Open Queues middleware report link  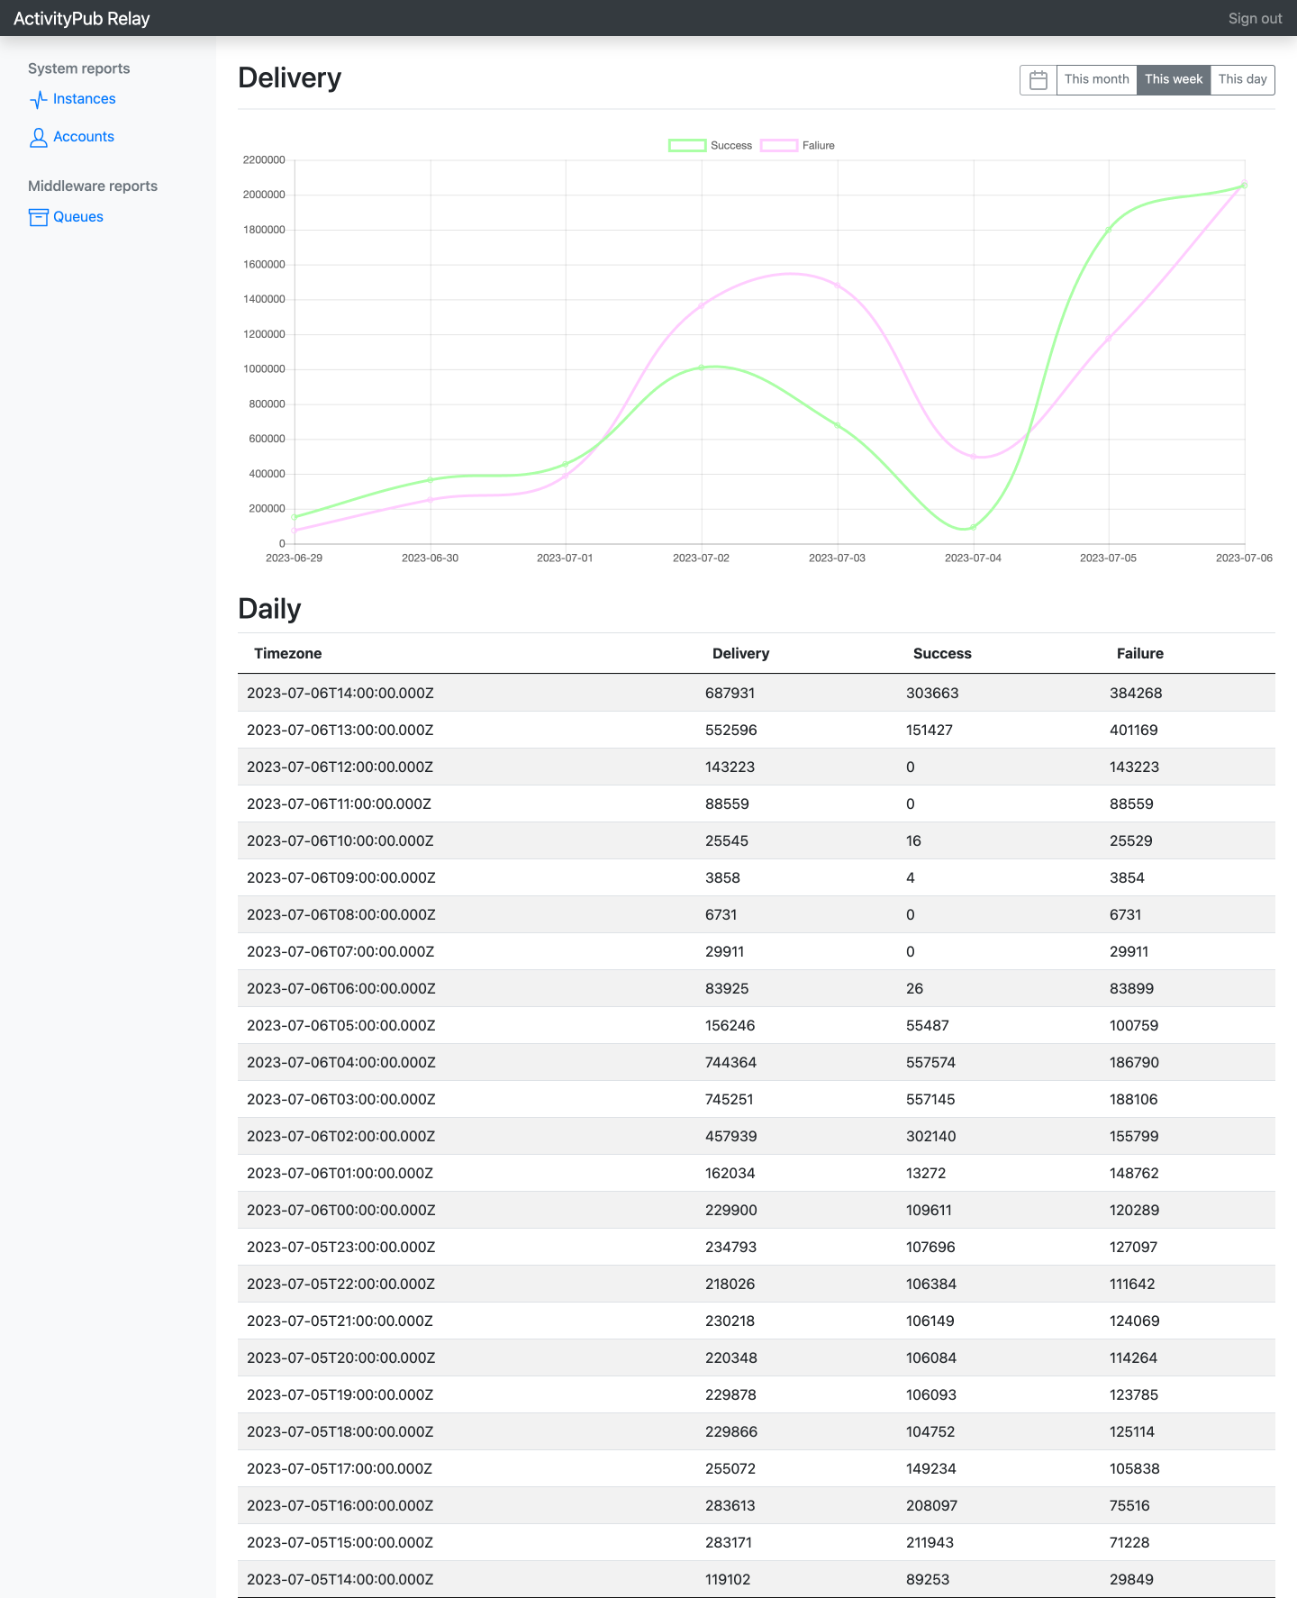click(x=78, y=217)
